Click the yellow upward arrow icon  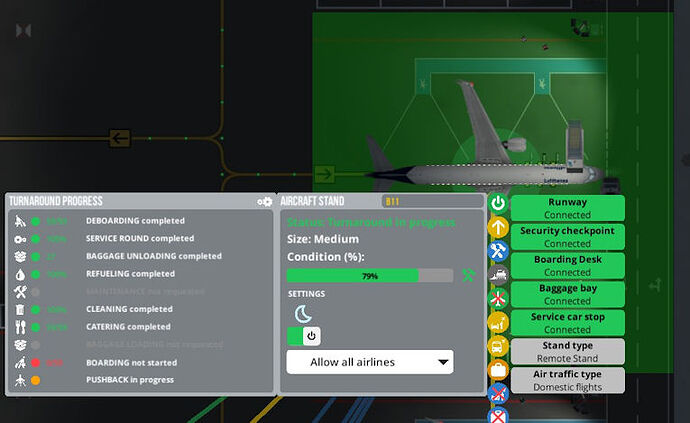[x=498, y=227]
